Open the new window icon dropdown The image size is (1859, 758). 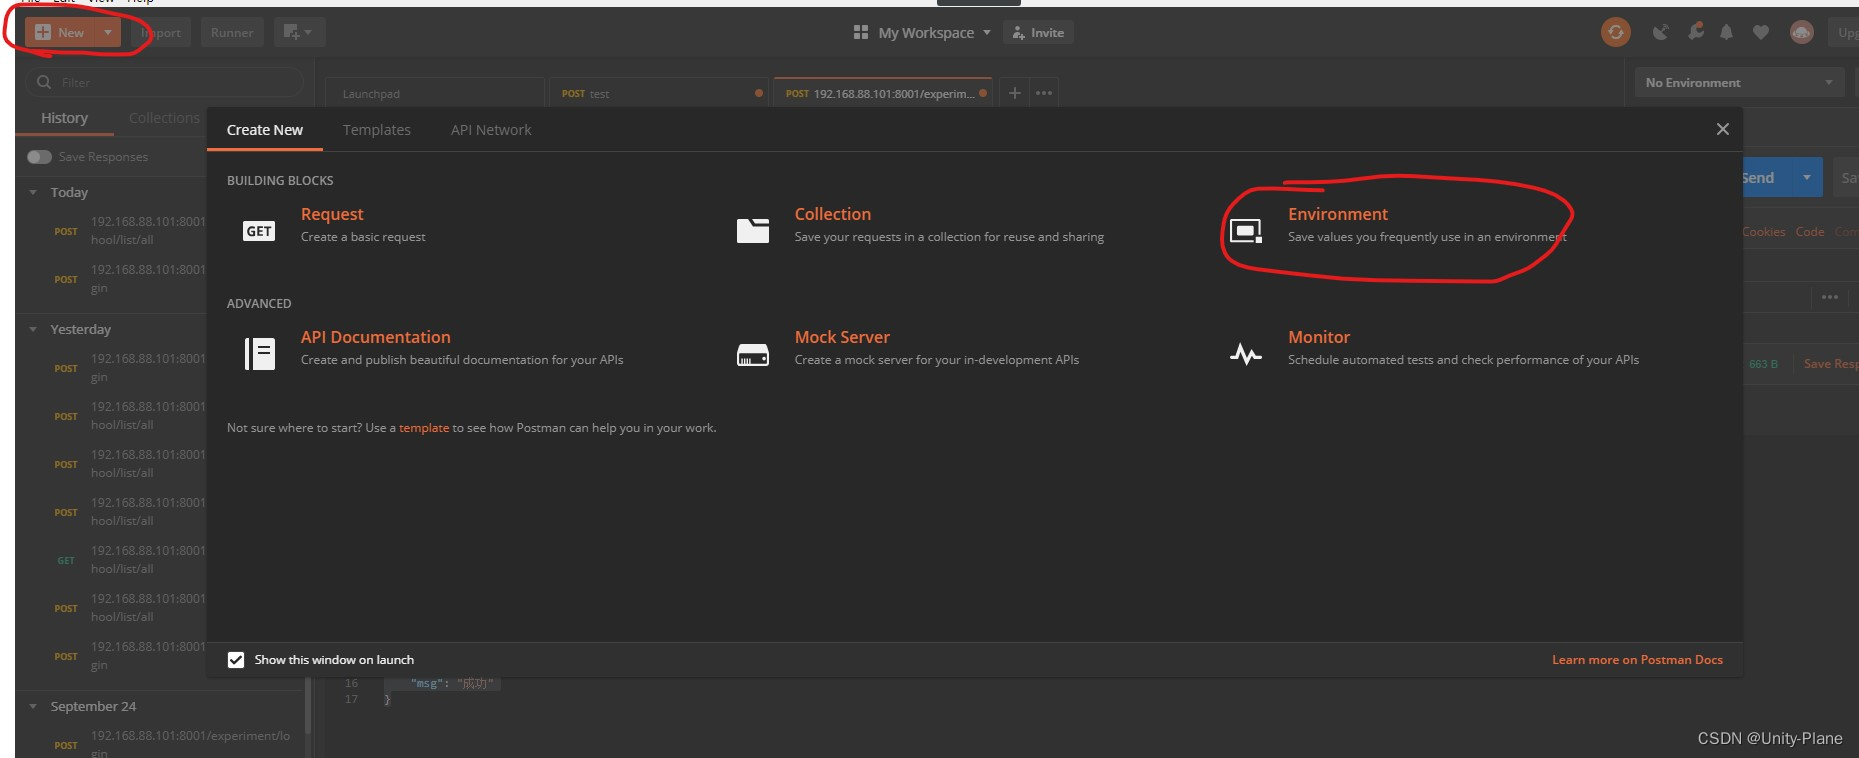(x=298, y=33)
